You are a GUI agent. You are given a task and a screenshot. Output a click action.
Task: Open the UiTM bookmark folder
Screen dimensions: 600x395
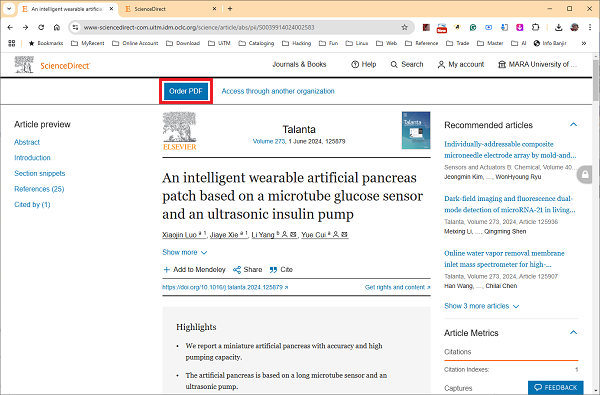point(219,43)
